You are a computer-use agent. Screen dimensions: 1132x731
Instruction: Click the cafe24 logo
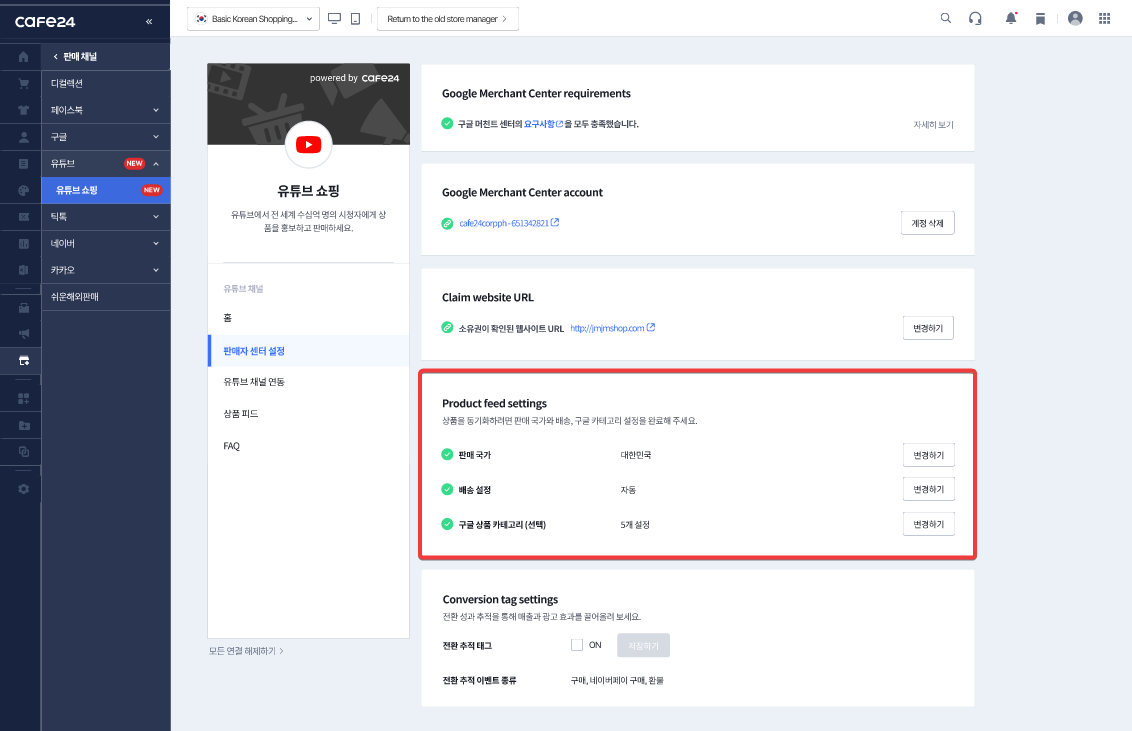45,22
